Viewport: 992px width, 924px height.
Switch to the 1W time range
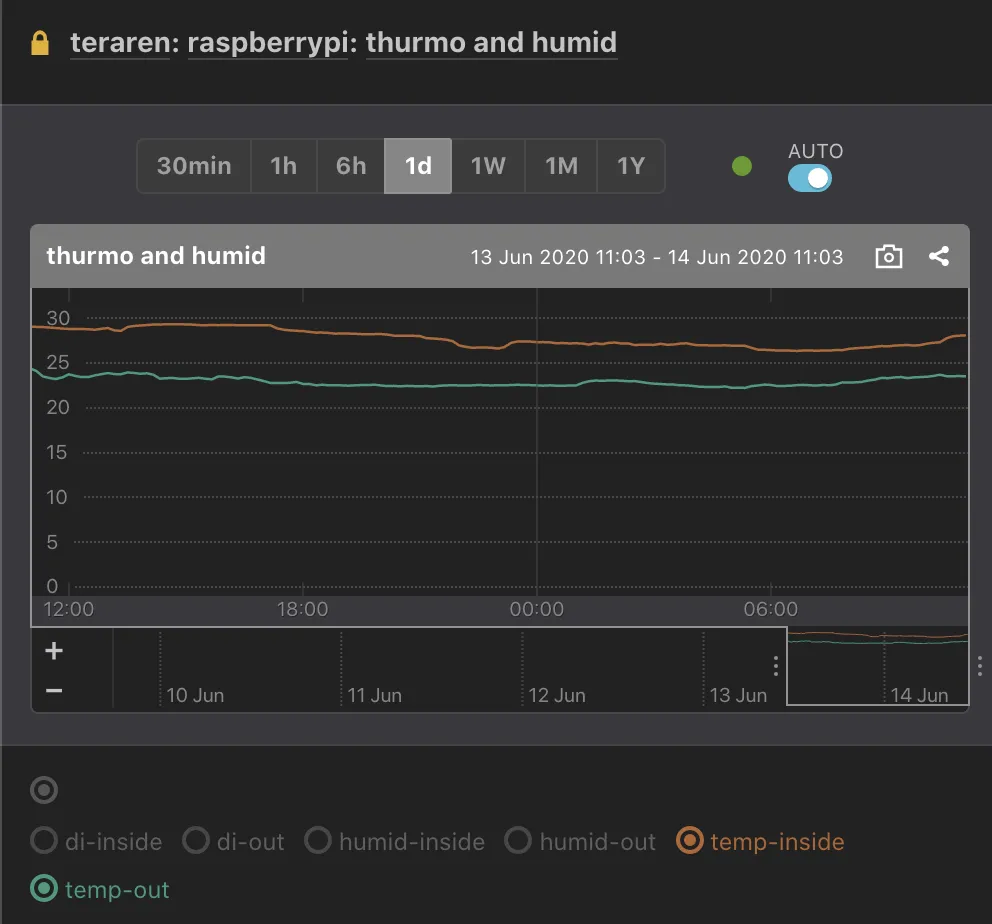[x=488, y=166]
